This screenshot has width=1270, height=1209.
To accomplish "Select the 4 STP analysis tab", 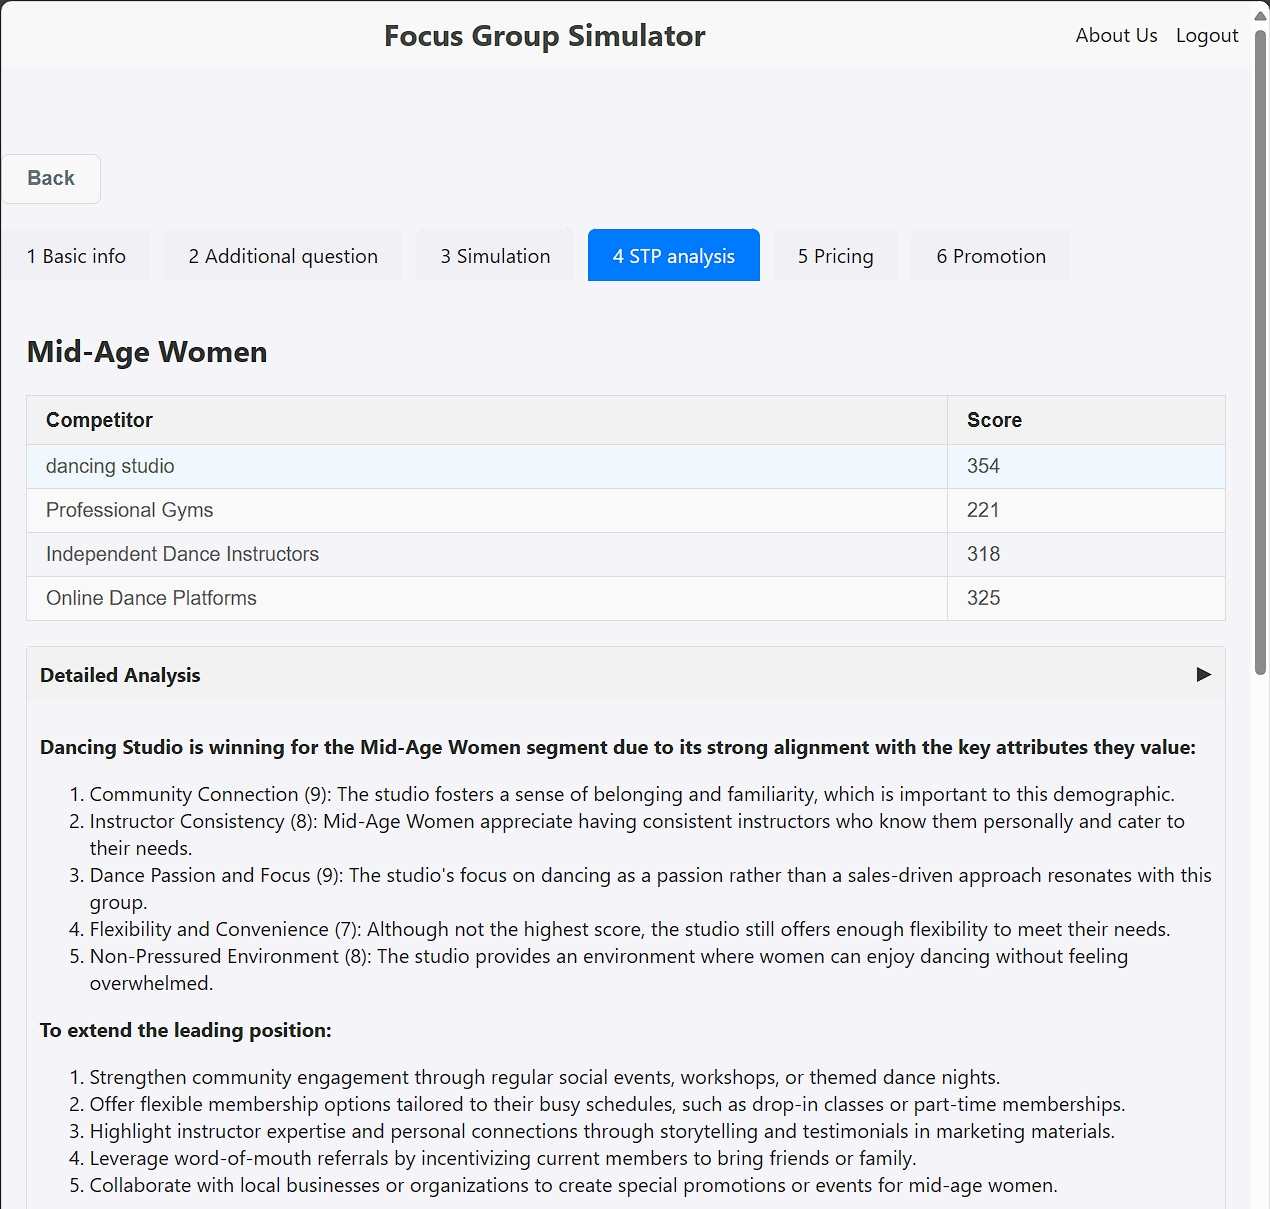I will point(673,256).
